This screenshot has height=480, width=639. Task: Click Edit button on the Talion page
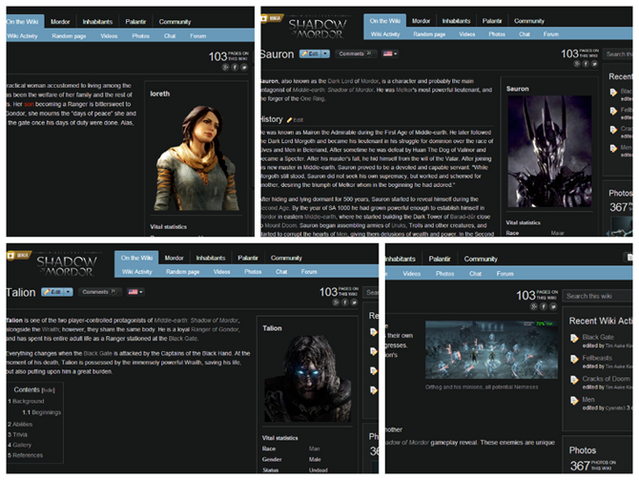pos(53,292)
